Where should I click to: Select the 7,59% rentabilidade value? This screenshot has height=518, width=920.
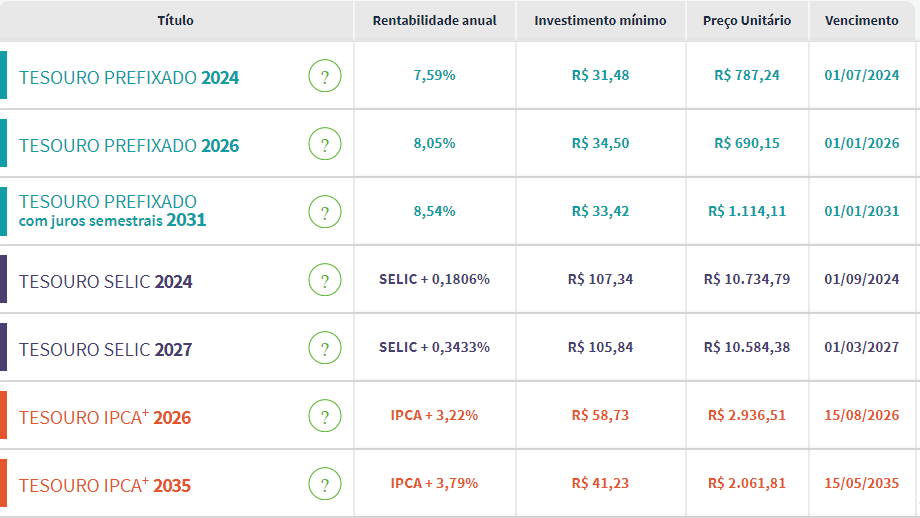pos(435,75)
